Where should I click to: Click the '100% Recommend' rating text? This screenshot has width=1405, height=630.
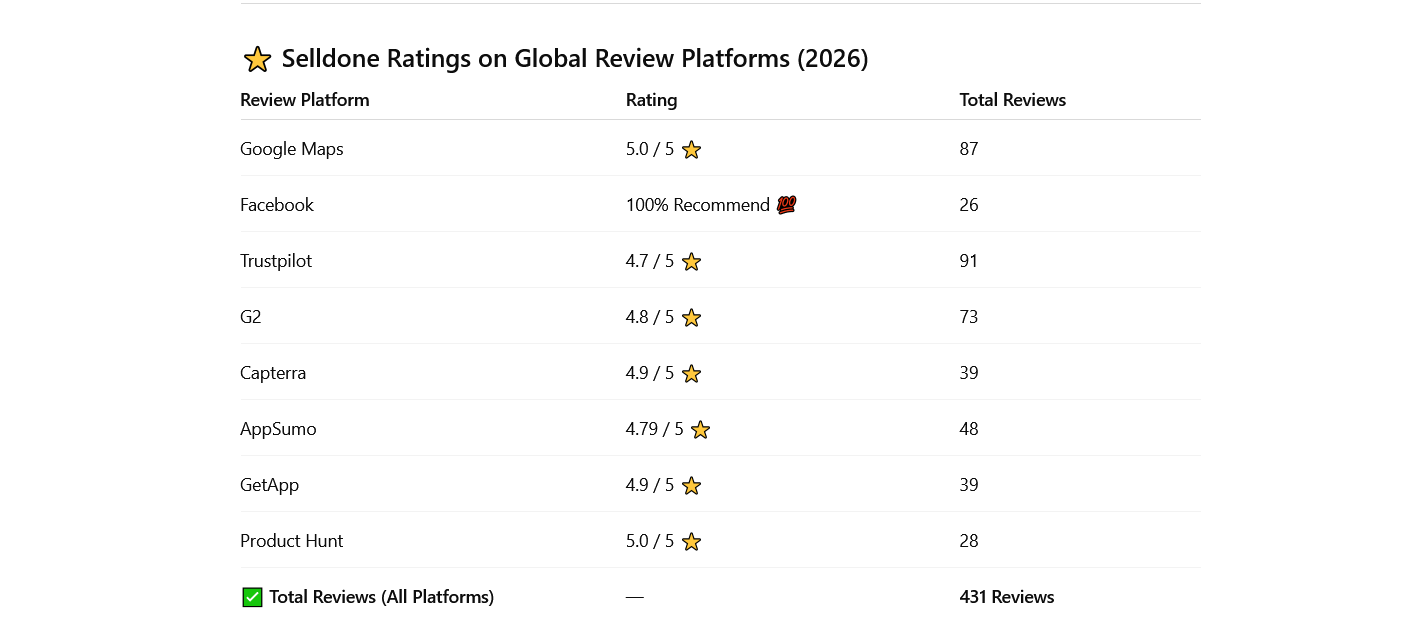click(698, 205)
